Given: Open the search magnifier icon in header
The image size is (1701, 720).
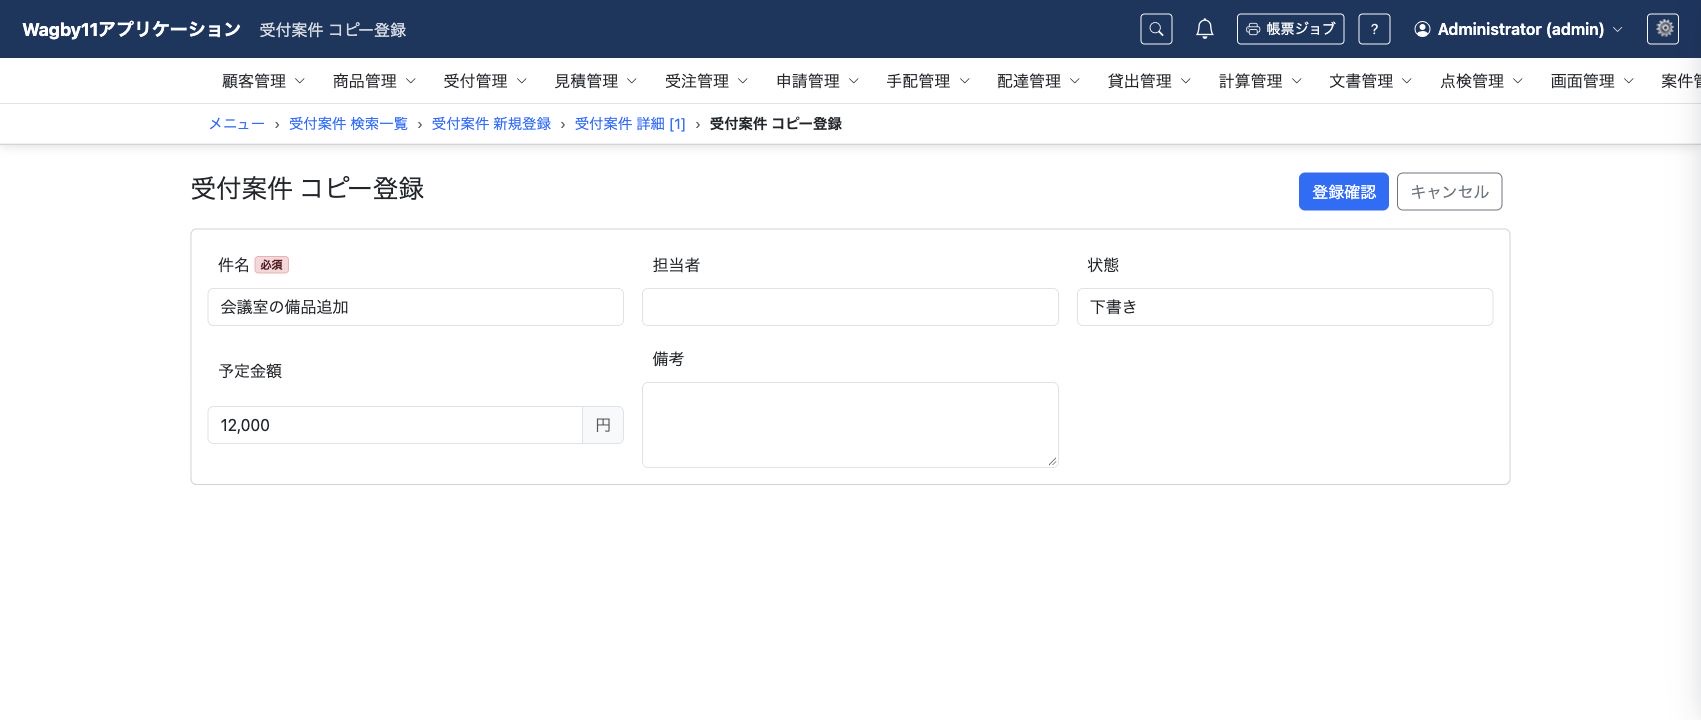Looking at the screenshot, I should (x=1156, y=29).
